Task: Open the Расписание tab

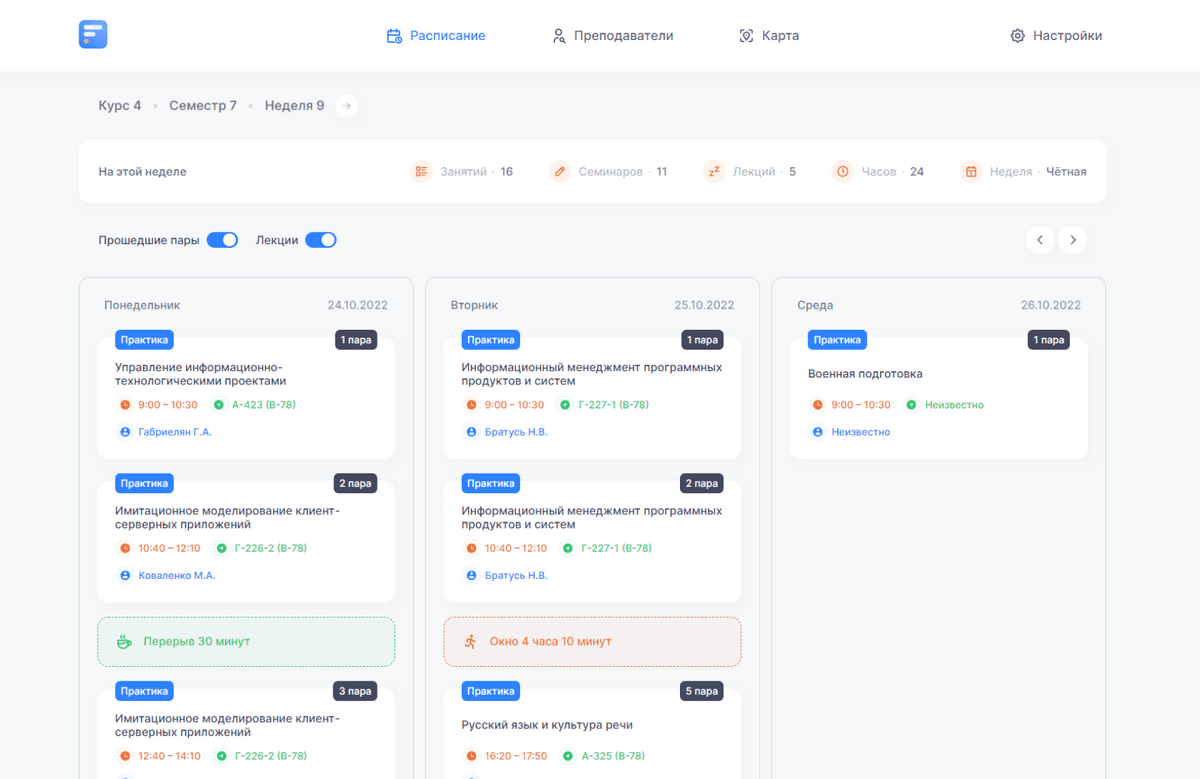Action: pos(436,36)
